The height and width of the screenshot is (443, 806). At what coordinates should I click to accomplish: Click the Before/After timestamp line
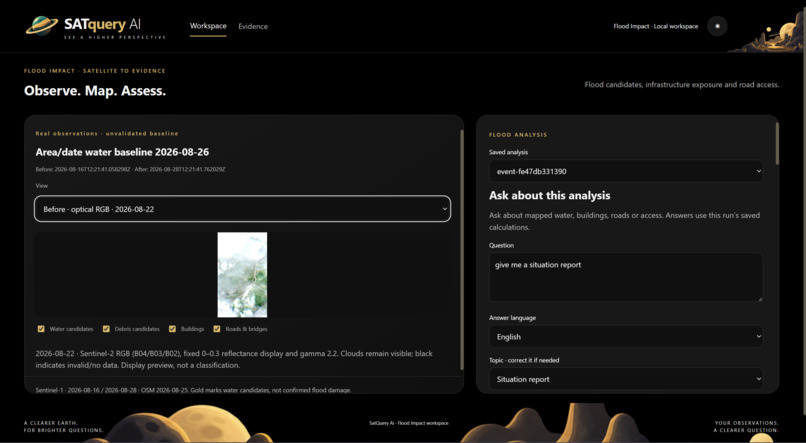[131, 169]
